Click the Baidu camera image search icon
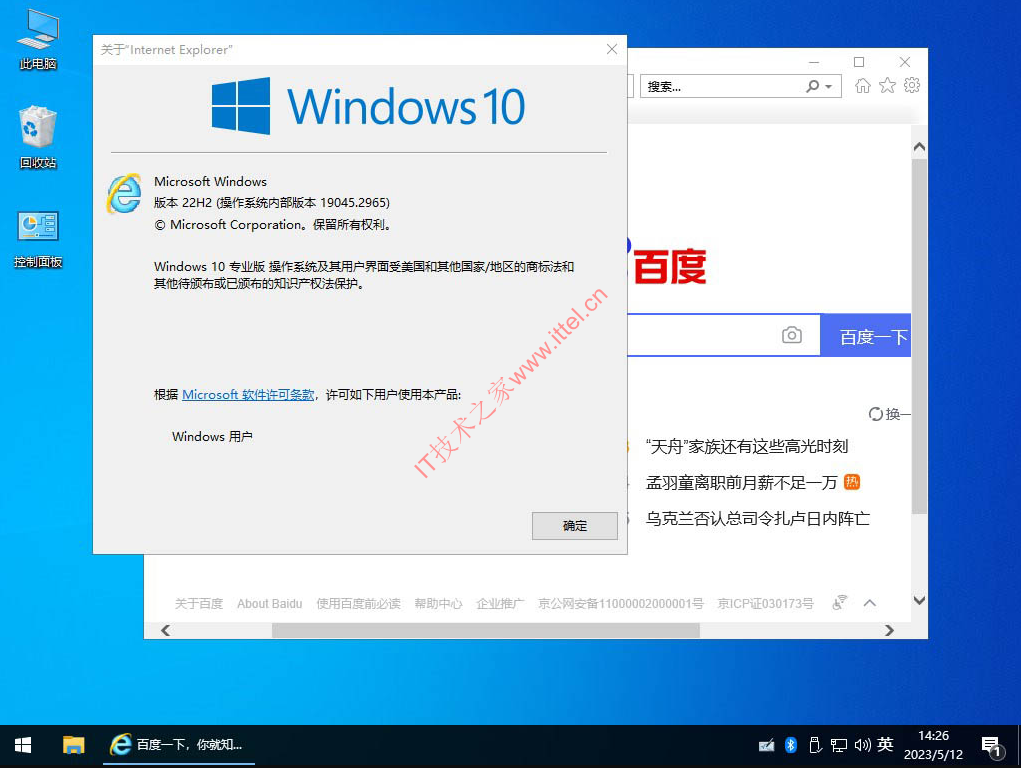The width and height of the screenshot is (1021, 768). pyautogui.click(x=792, y=335)
